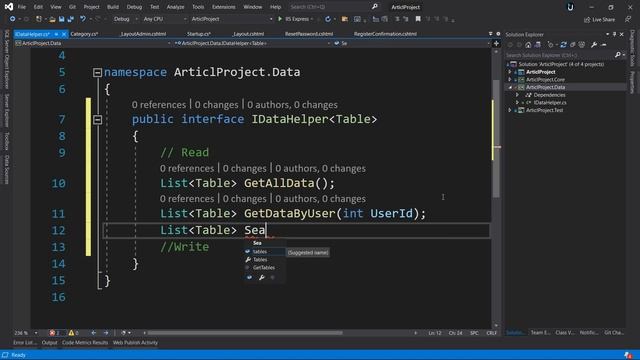640x360 pixels.
Task: Close the IDataHelper.cs tab
Action: 64,34
